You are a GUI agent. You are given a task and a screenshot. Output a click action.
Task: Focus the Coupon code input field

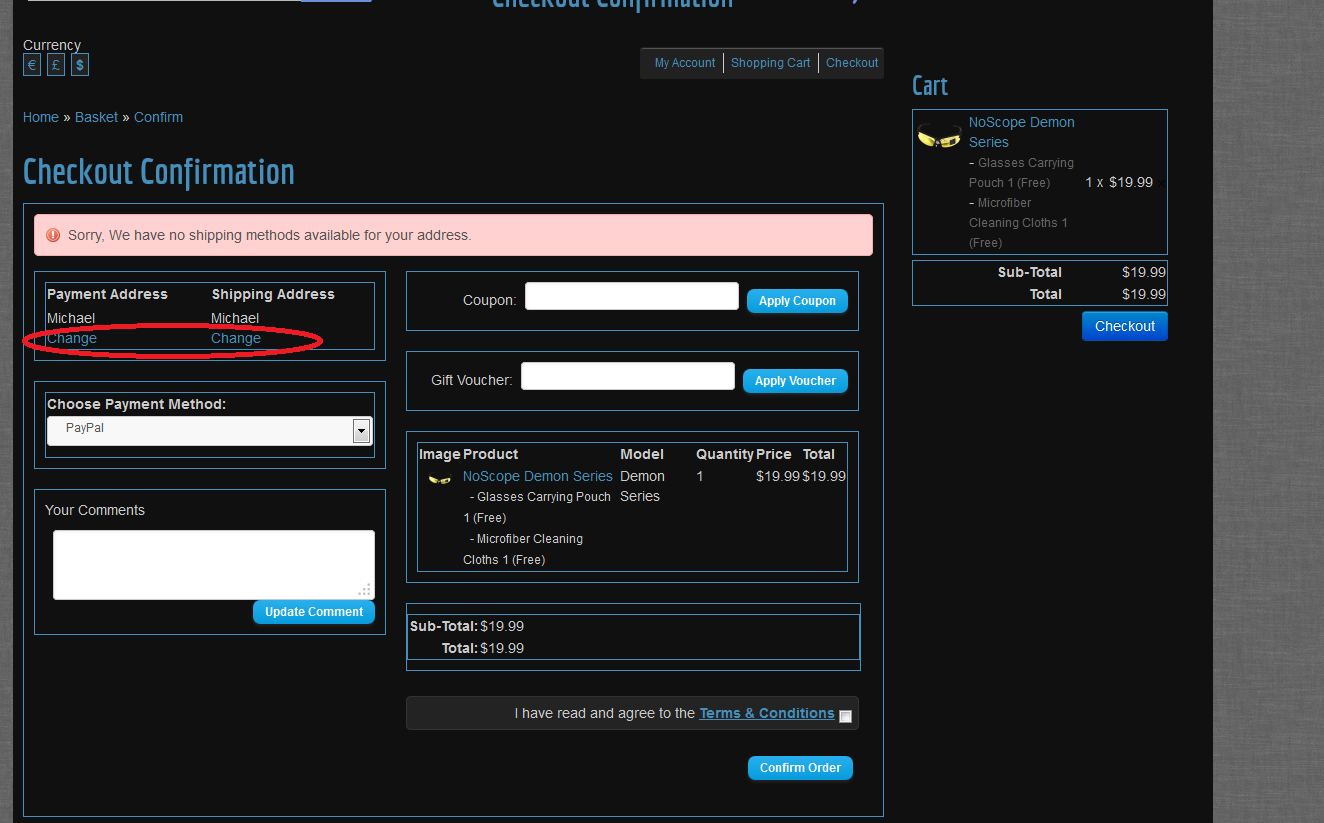(x=632, y=296)
